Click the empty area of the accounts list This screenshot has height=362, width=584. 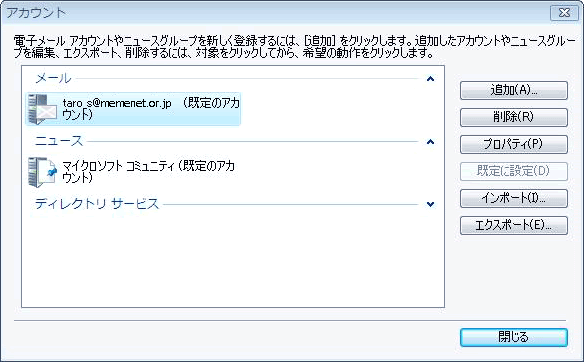tap(233, 261)
